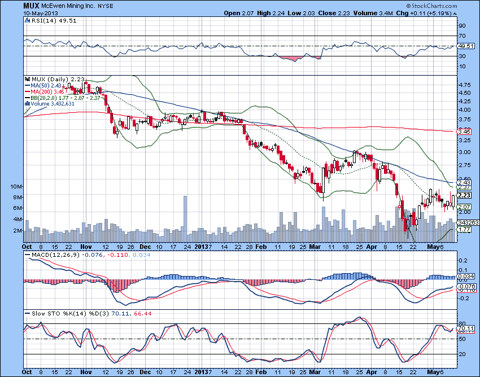
Task: Click the volume icon beside the Volume 3,432,631 legend
Action: coord(27,104)
